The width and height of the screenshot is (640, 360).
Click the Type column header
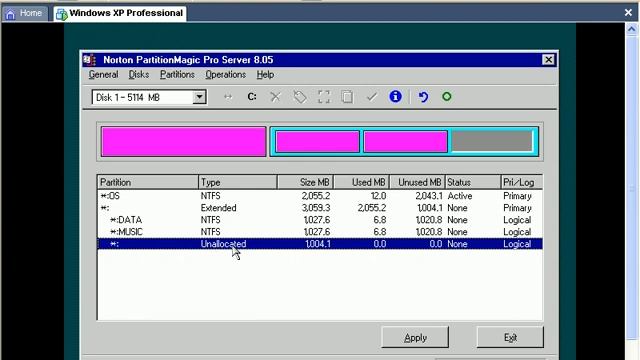point(238,182)
